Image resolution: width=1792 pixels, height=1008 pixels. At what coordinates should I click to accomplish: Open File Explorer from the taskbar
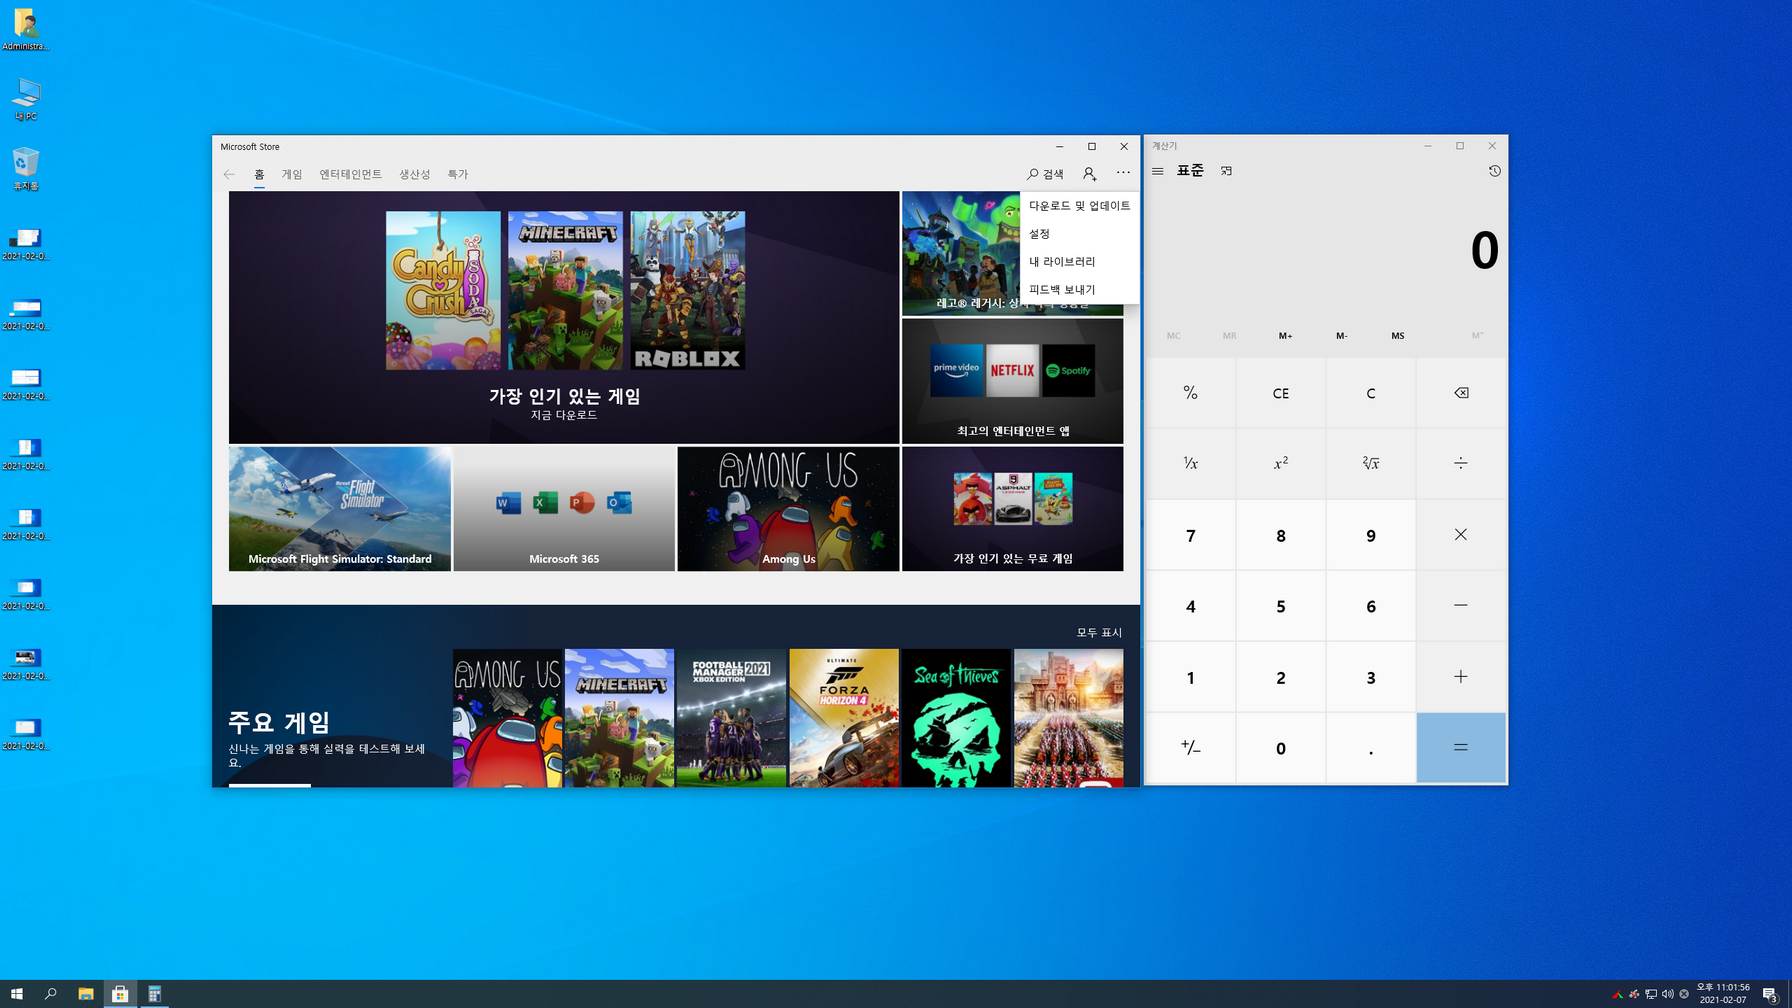(x=85, y=994)
